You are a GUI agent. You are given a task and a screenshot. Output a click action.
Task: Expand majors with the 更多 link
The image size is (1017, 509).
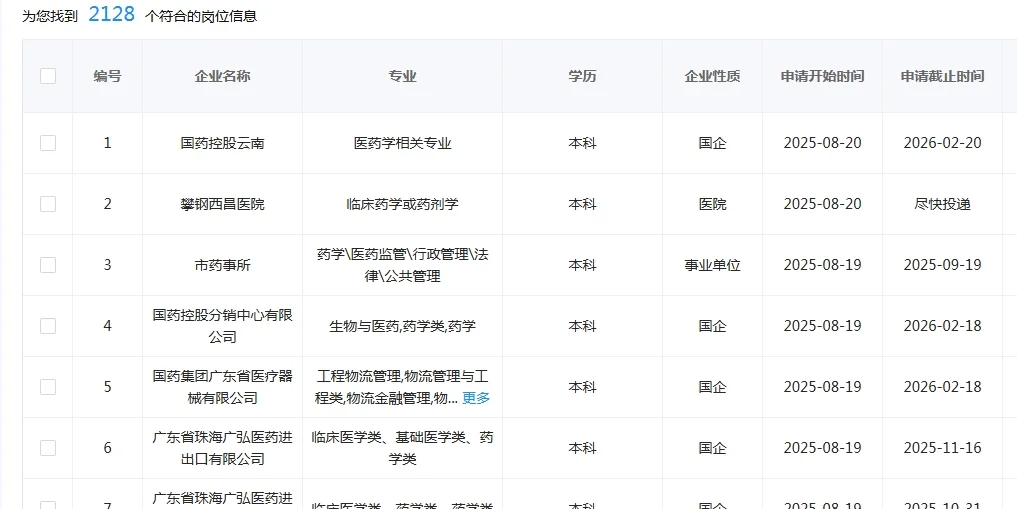pyautogui.click(x=476, y=398)
